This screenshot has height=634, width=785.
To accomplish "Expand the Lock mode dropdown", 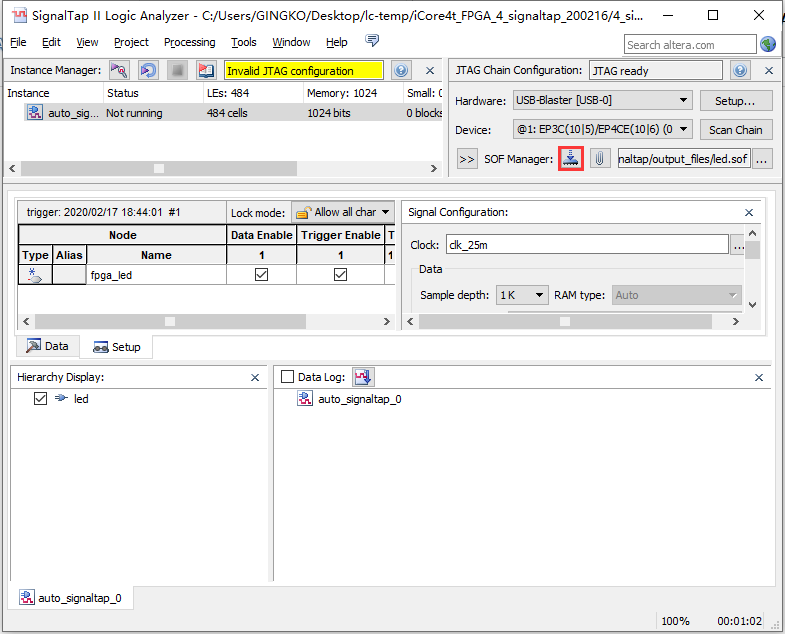I will point(342,212).
